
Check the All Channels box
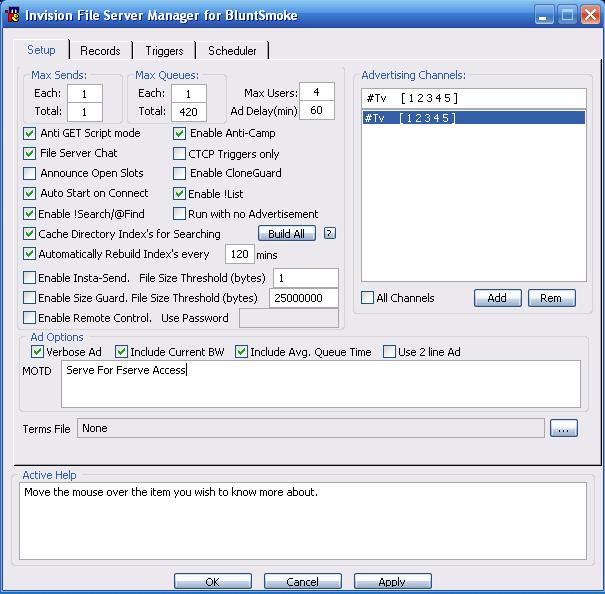(367, 298)
